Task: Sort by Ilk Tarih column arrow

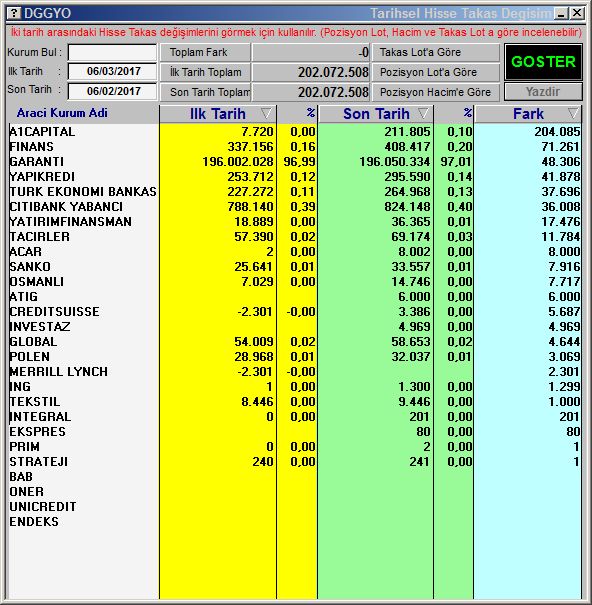Action: tap(266, 113)
